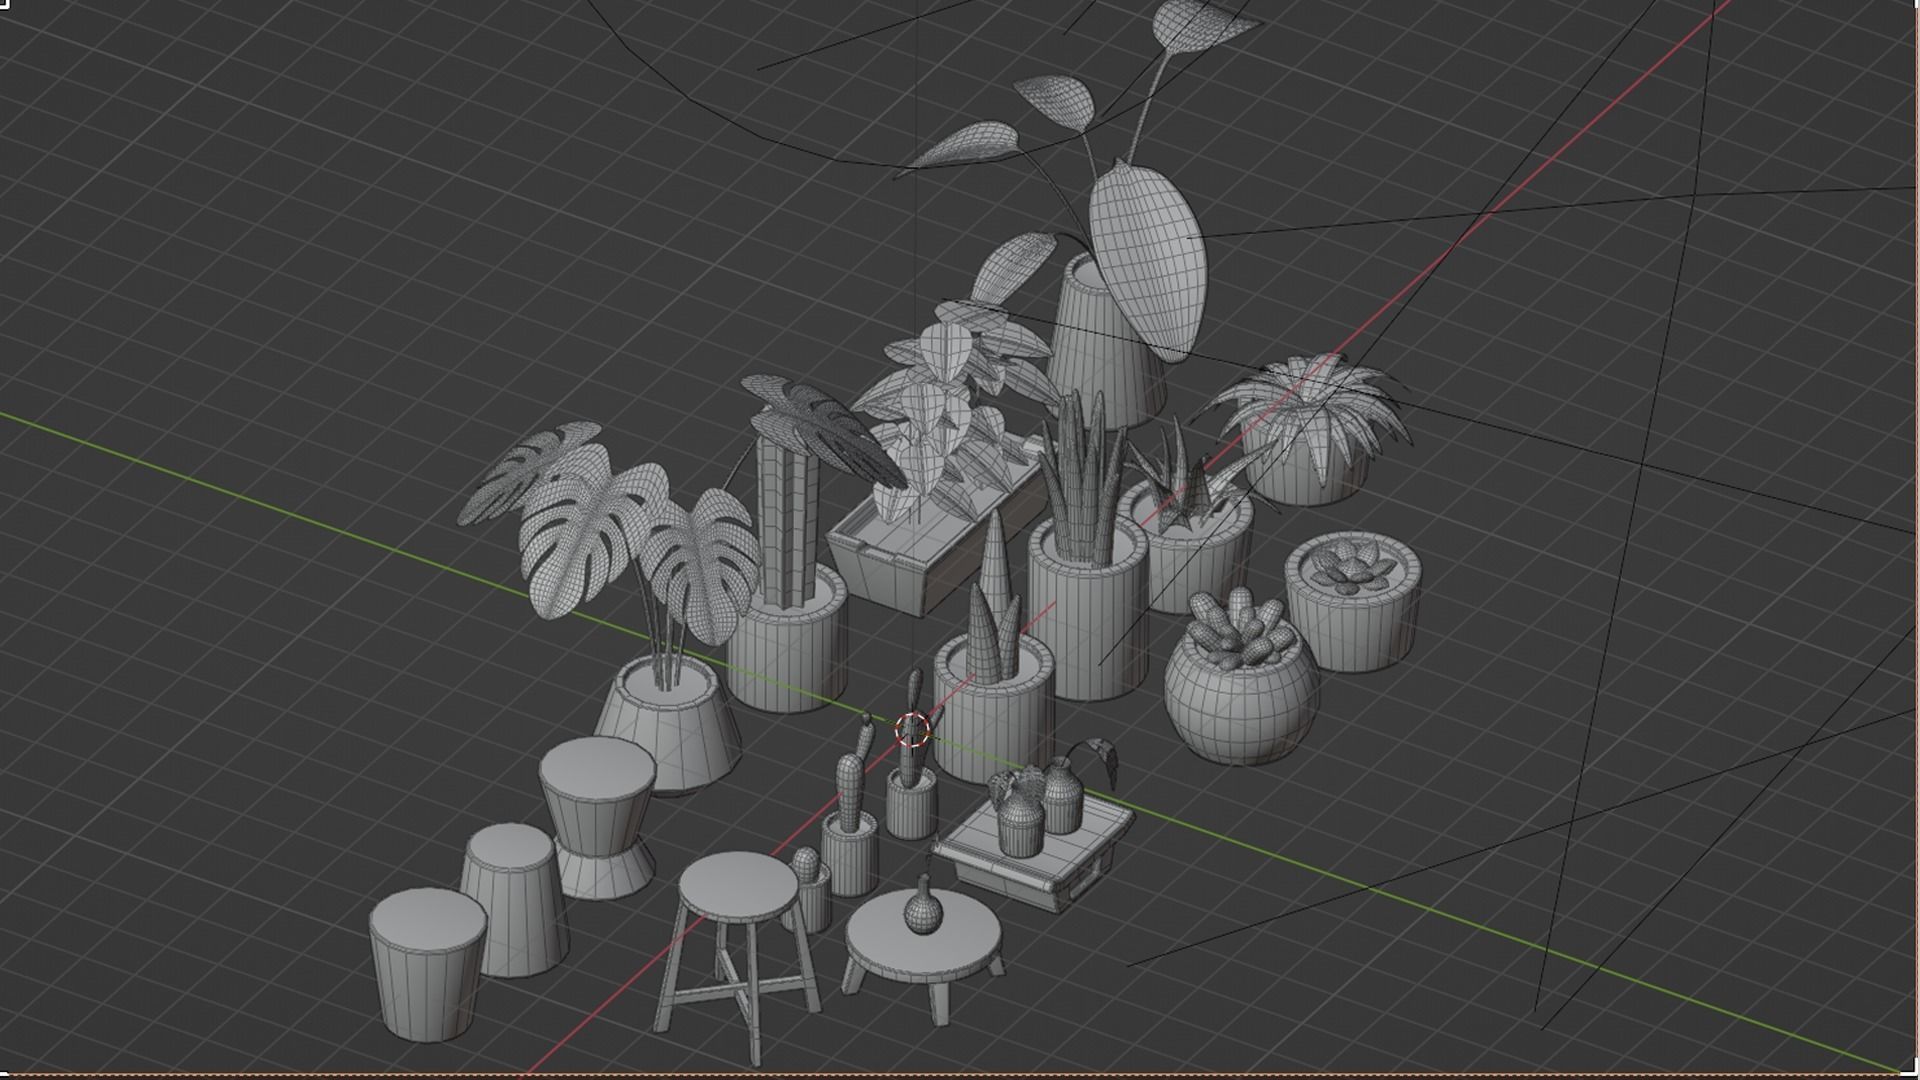Select the jug-shaped bottle on the tray

point(1062,795)
